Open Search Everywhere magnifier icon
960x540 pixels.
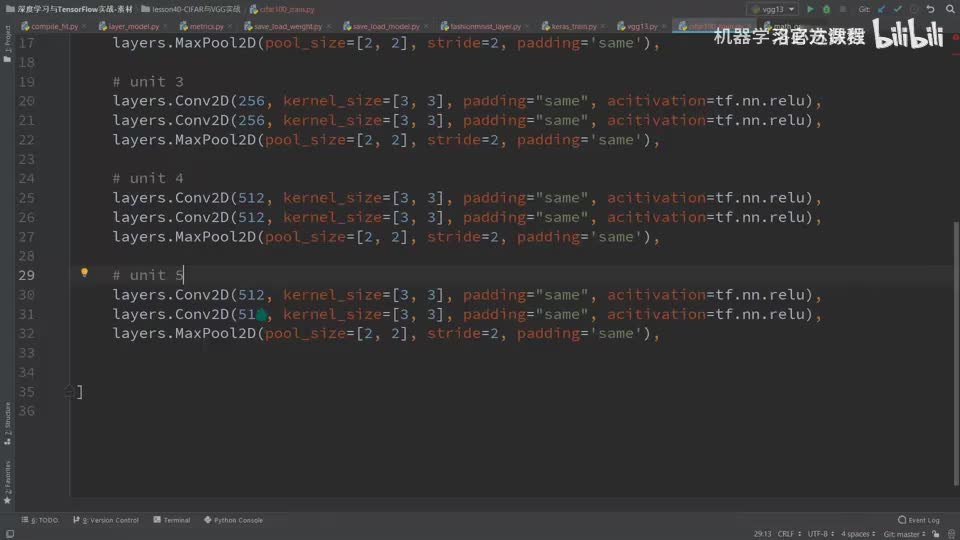pos(950,9)
